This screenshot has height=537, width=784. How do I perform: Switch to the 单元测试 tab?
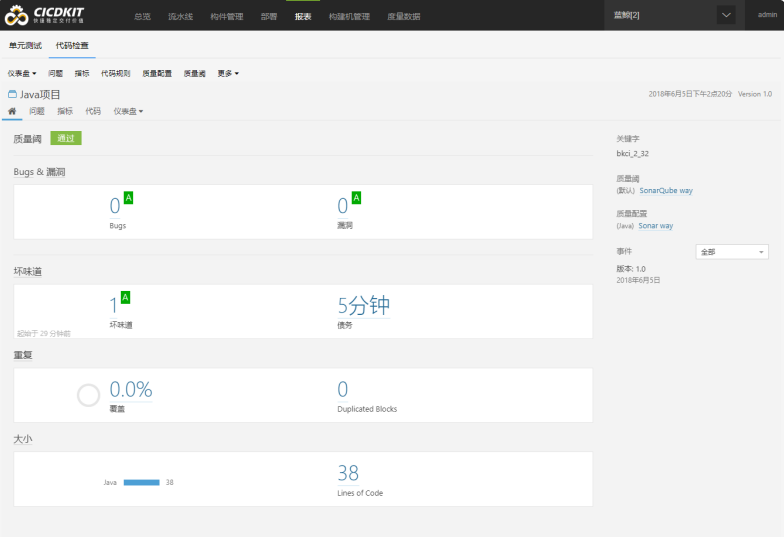coord(23,46)
